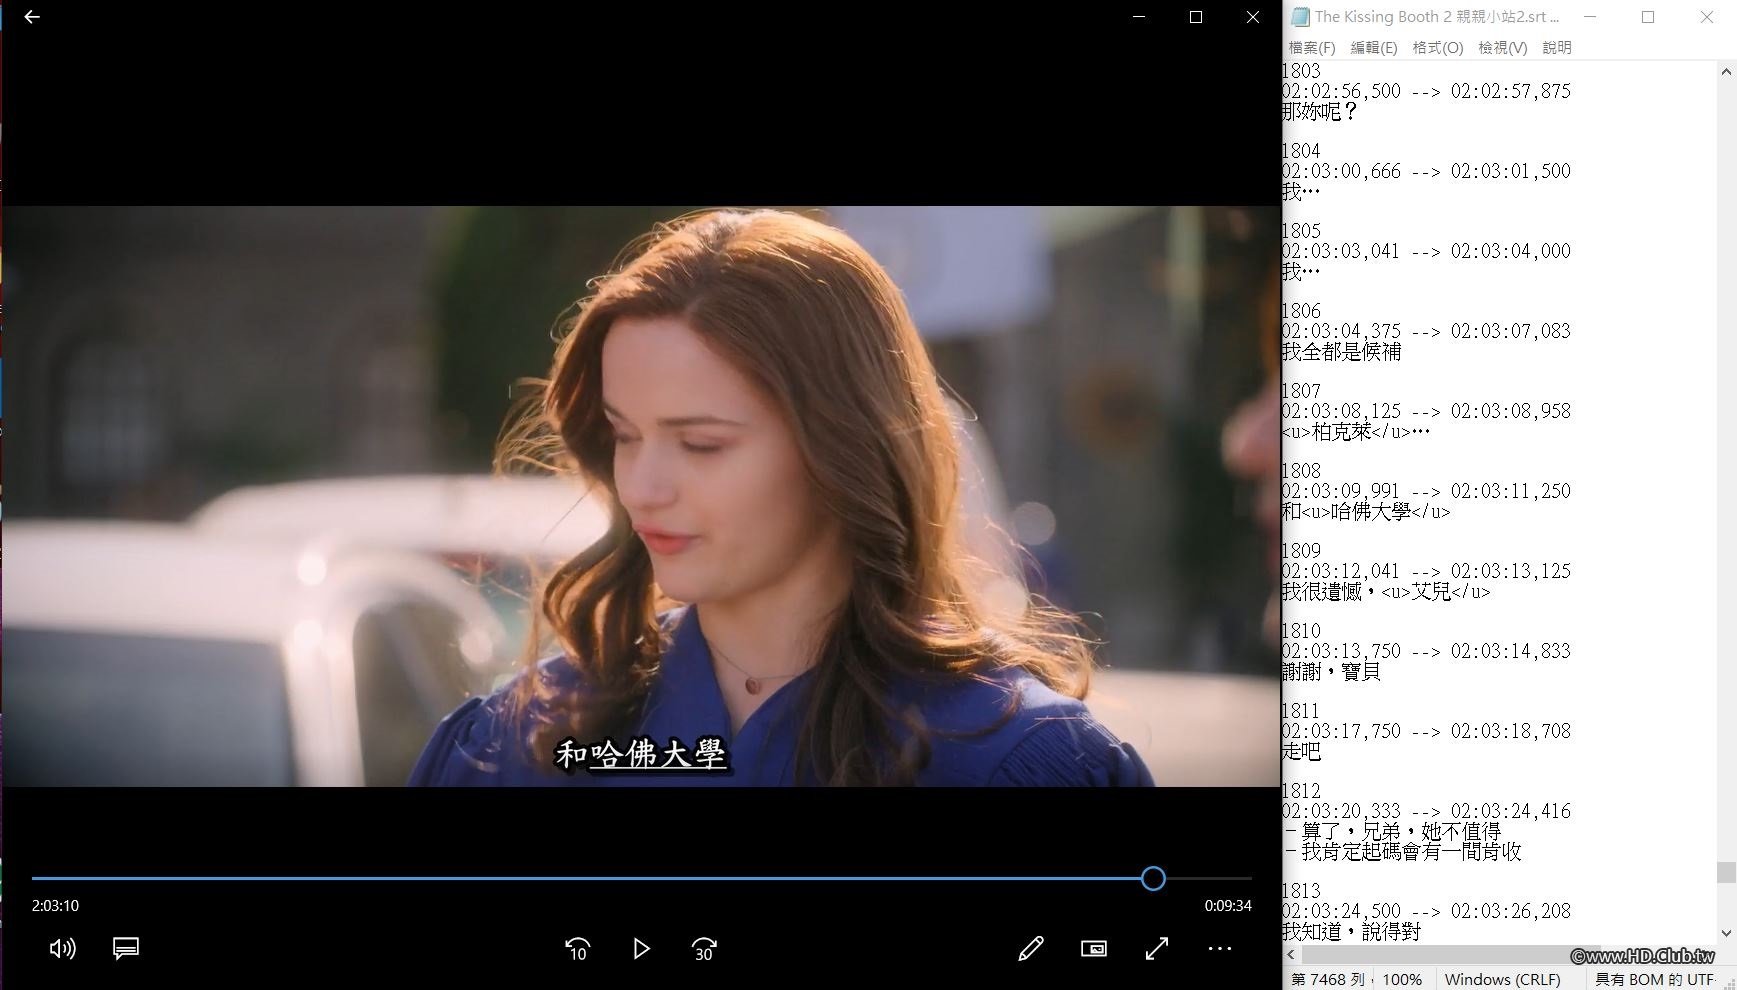Click subtitle text 謝謝，寶貝
The image size is (1737, 990).
(1331, 671)
